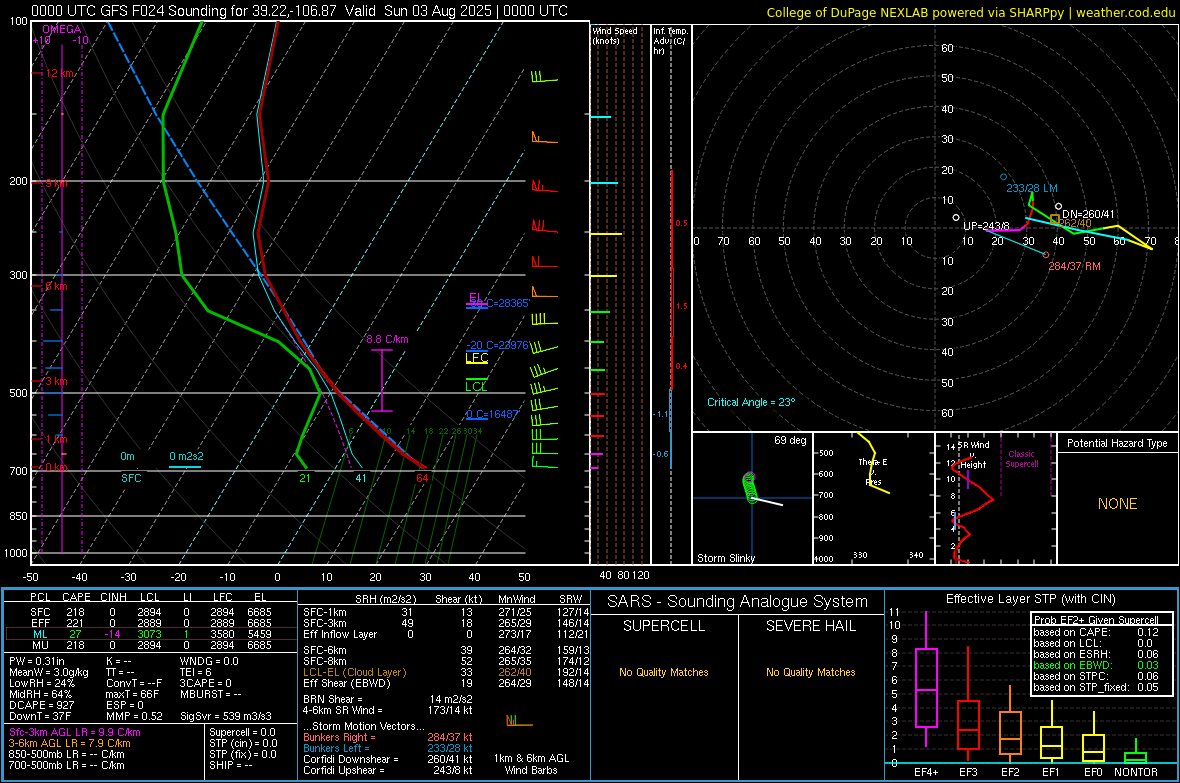Click the Inf. Temp. Adv. panel header
This screenshot has height=783, width=1180.
pos(670,41)
